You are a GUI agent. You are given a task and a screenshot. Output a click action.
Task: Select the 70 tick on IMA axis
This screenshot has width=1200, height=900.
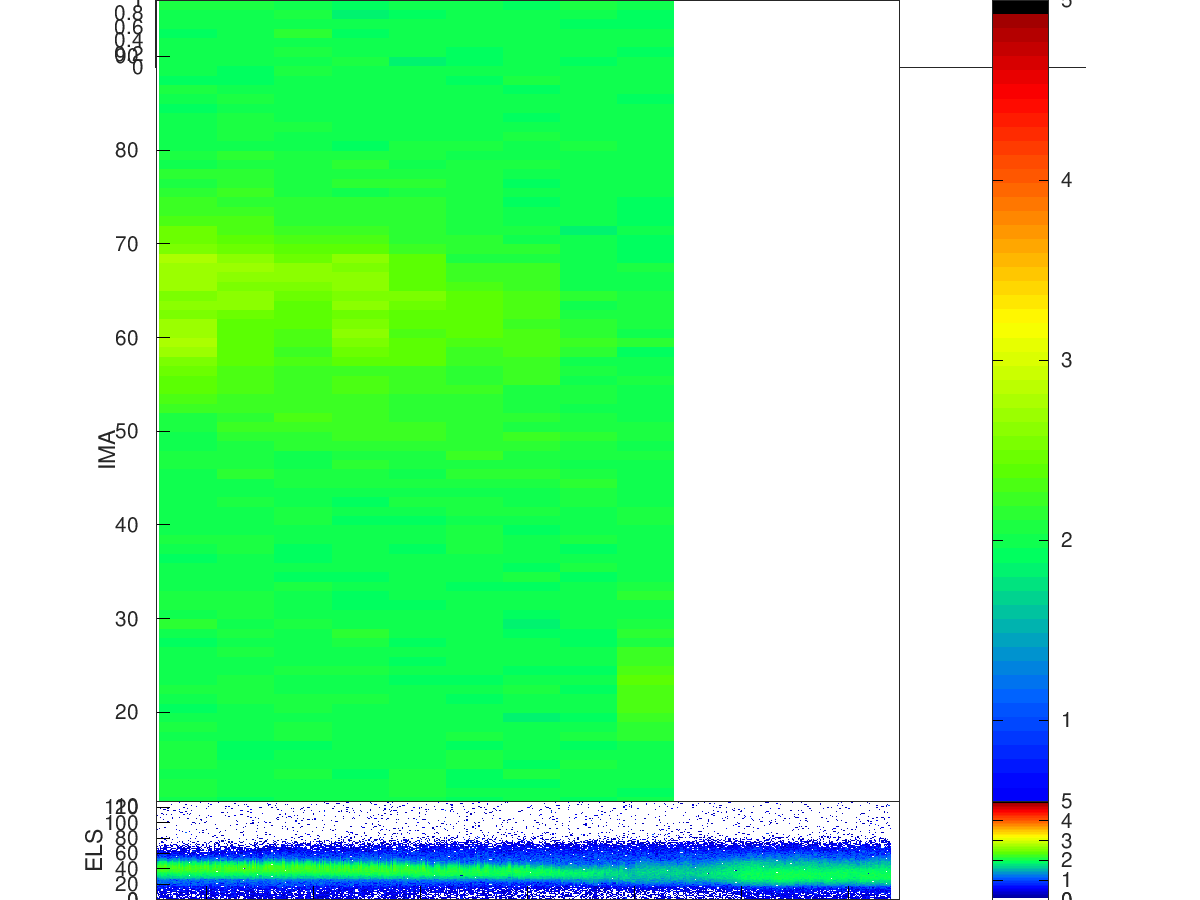(126, 244)
